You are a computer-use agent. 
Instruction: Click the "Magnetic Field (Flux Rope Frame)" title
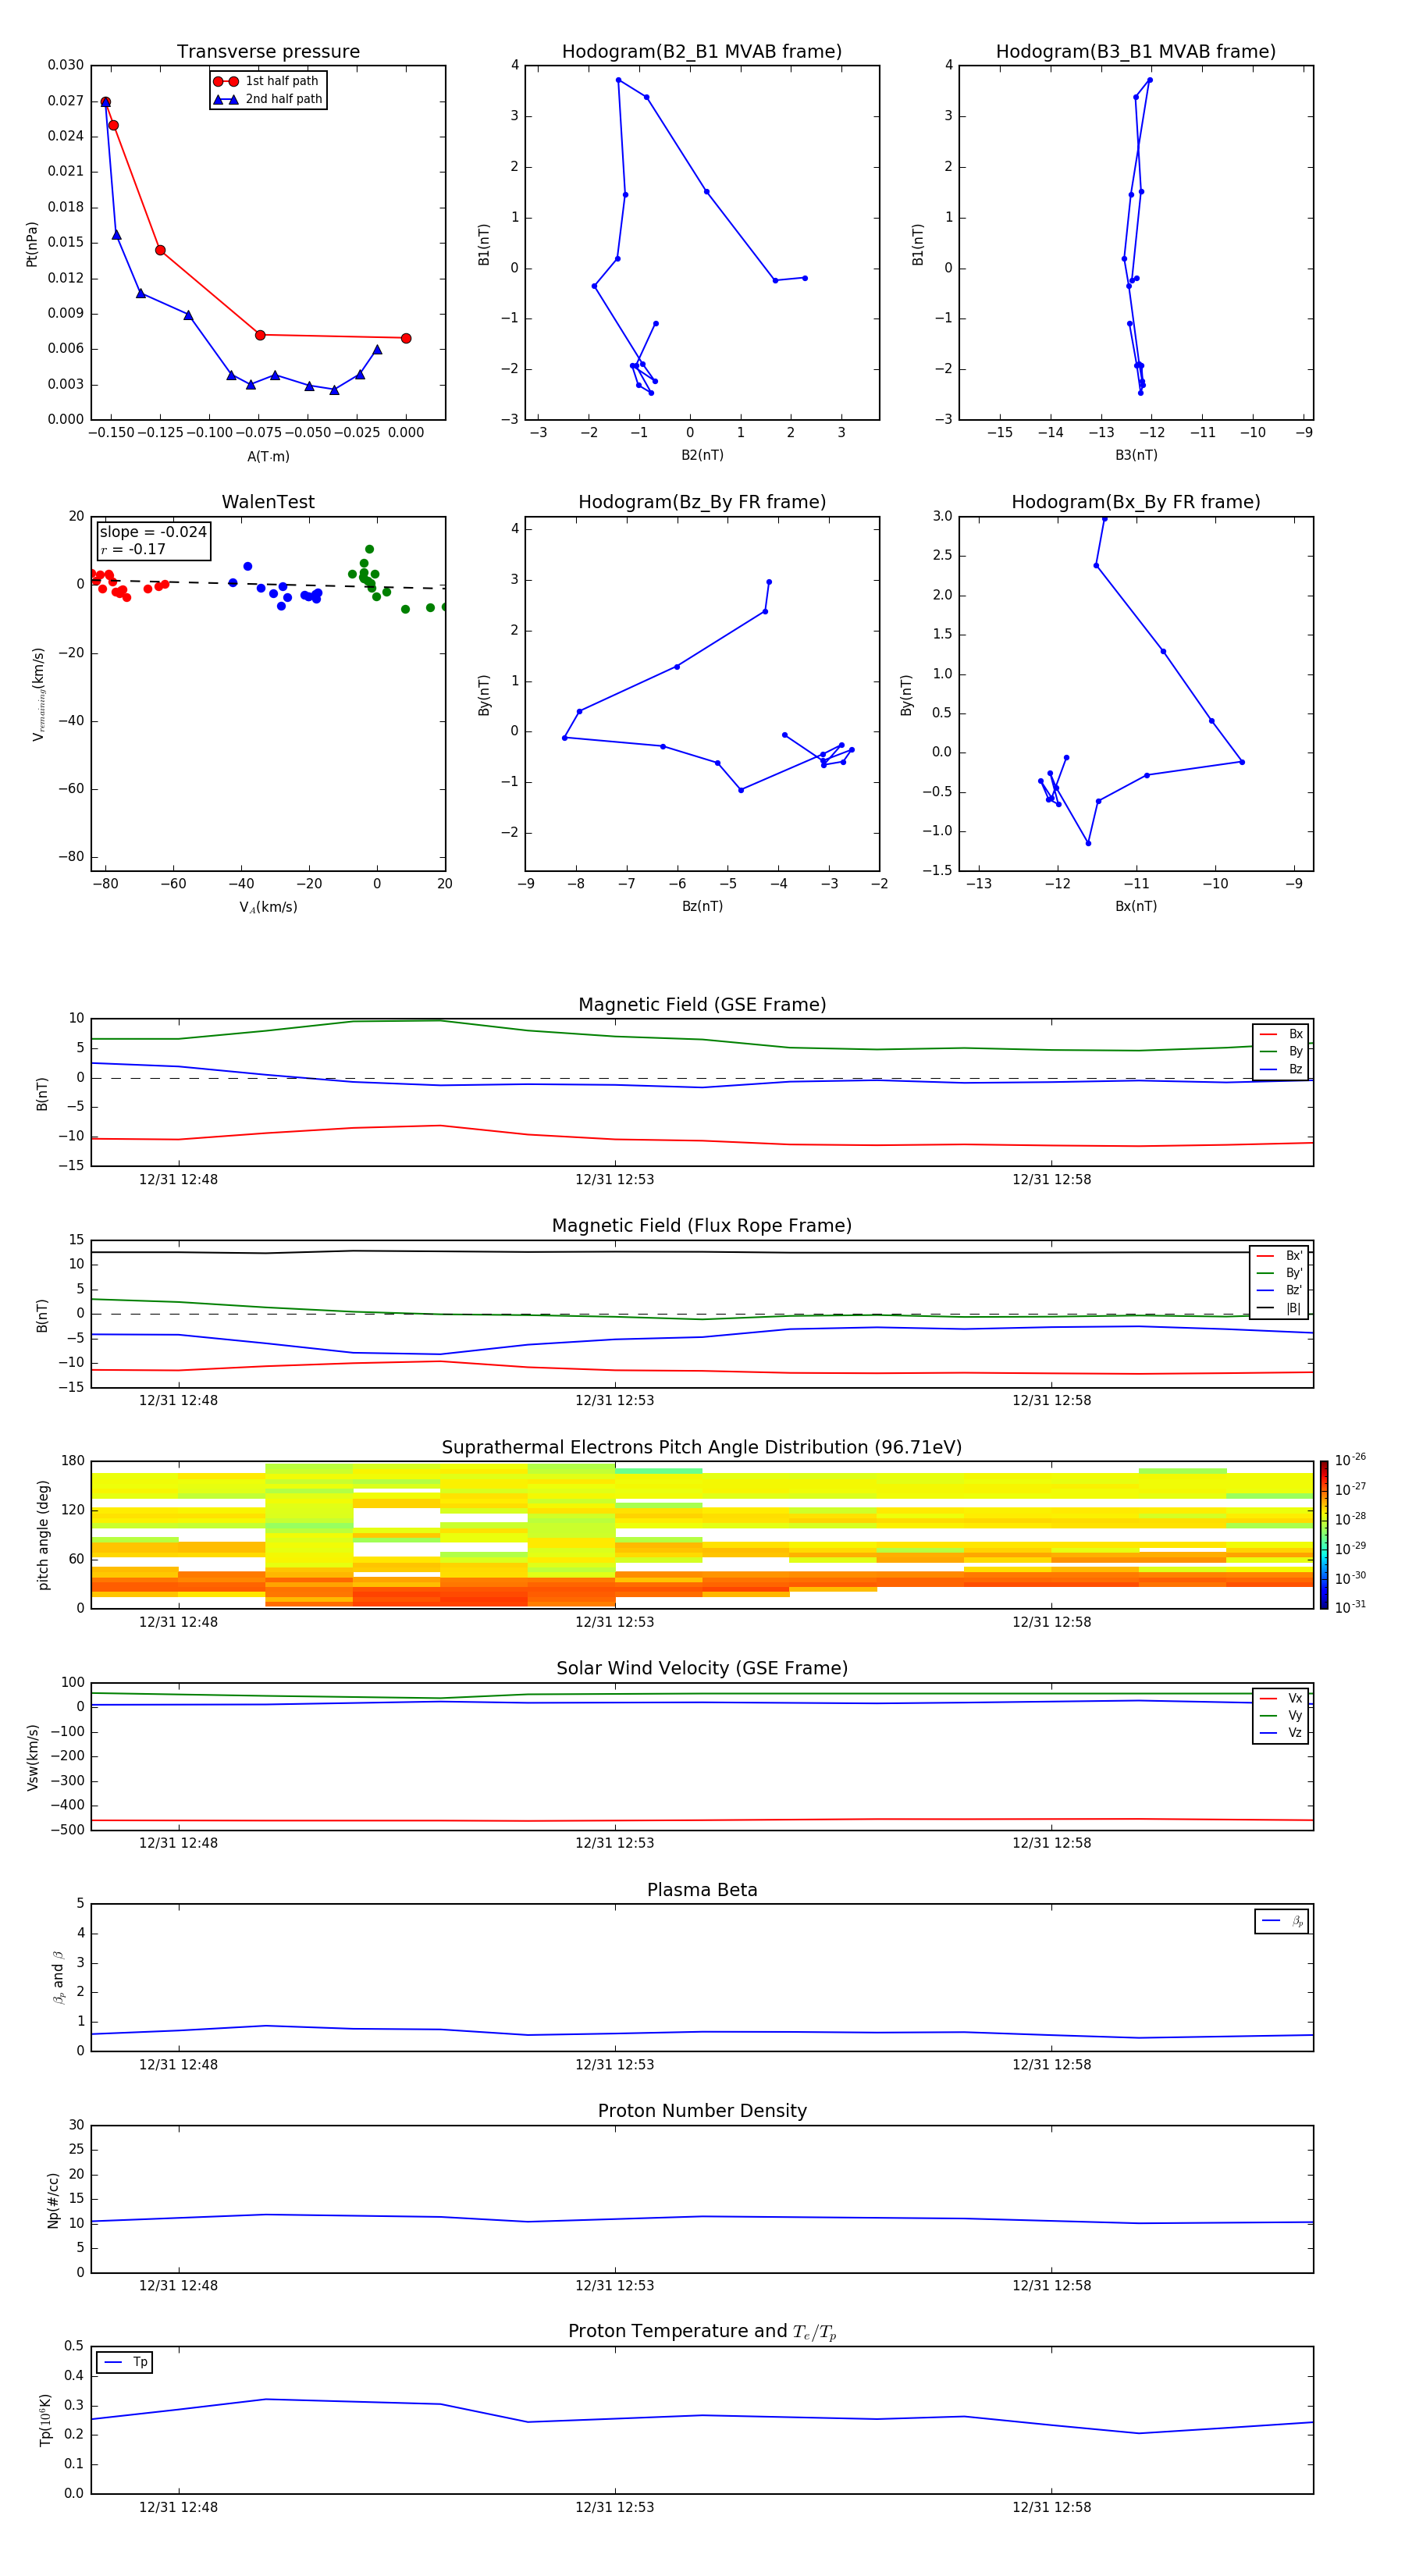tap(702, 1226)
